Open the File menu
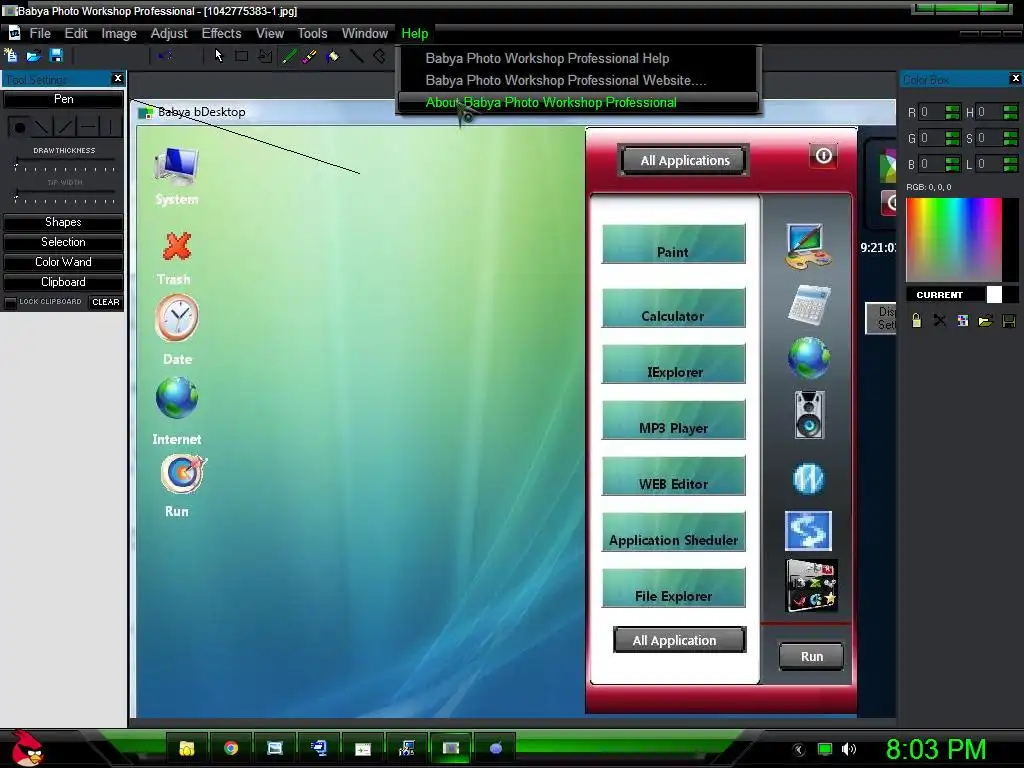Screen dimensions: 1024x768 [40, 33]
